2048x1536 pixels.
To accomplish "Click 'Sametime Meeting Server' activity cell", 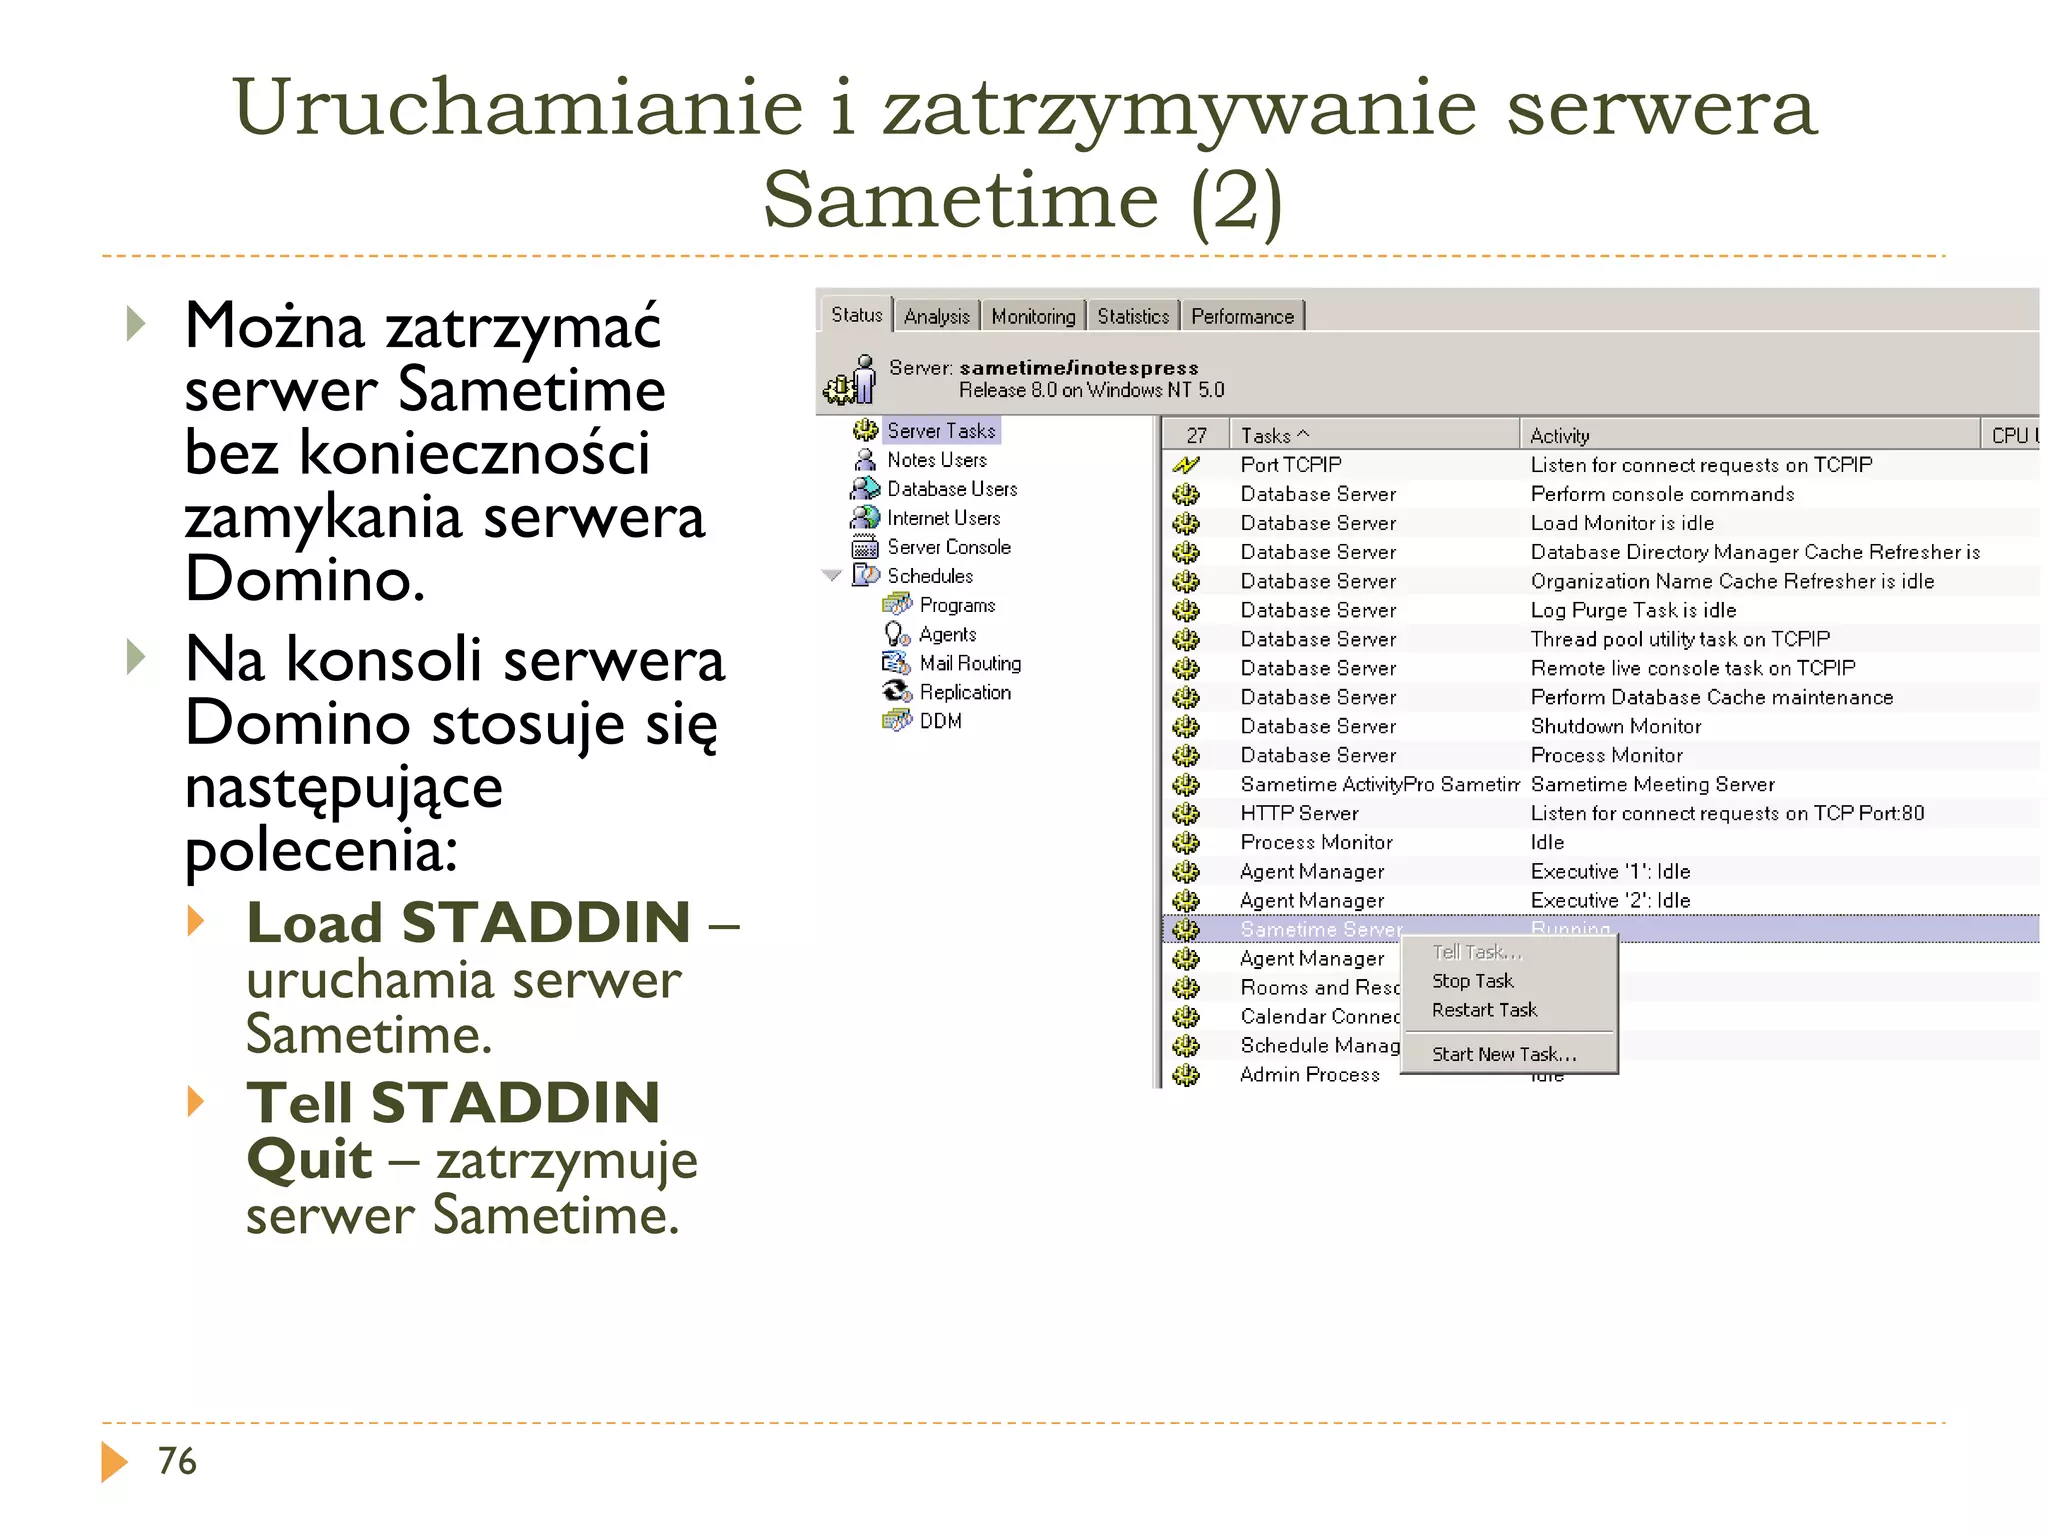I will [1652, 784].
